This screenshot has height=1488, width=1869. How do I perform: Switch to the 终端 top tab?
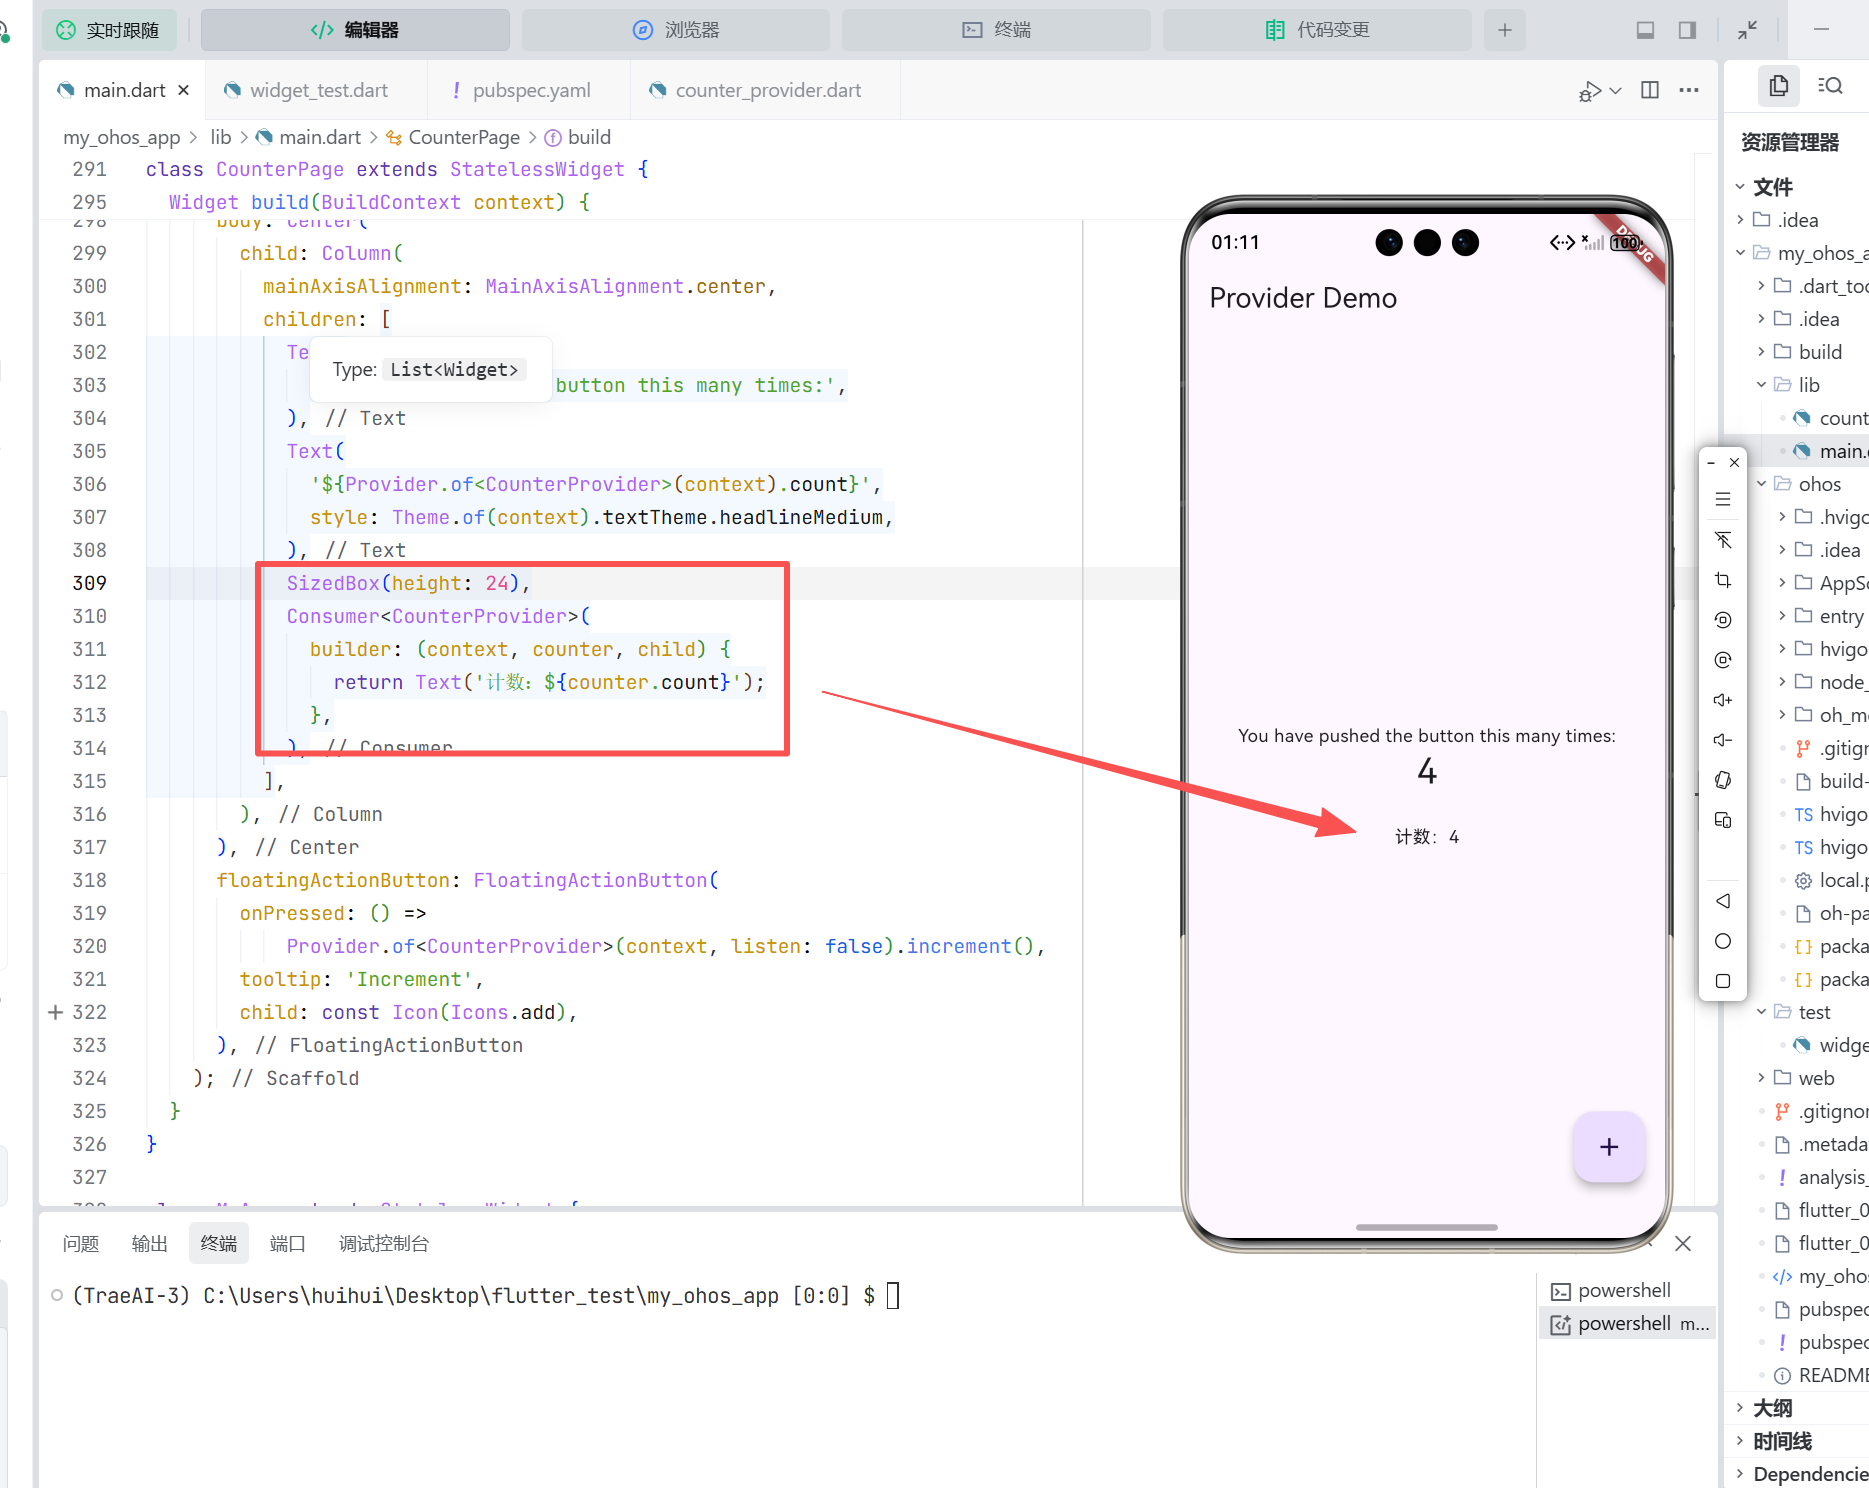996,30
